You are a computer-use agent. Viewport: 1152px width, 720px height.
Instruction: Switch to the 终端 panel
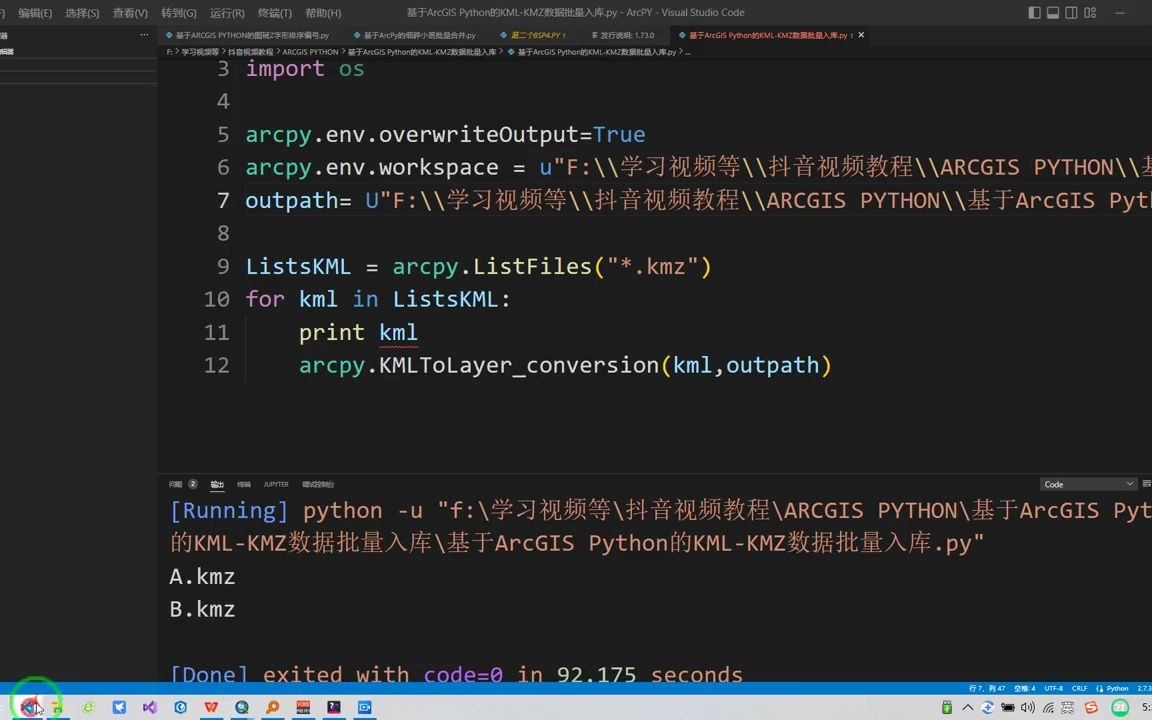tap(244, 484)
